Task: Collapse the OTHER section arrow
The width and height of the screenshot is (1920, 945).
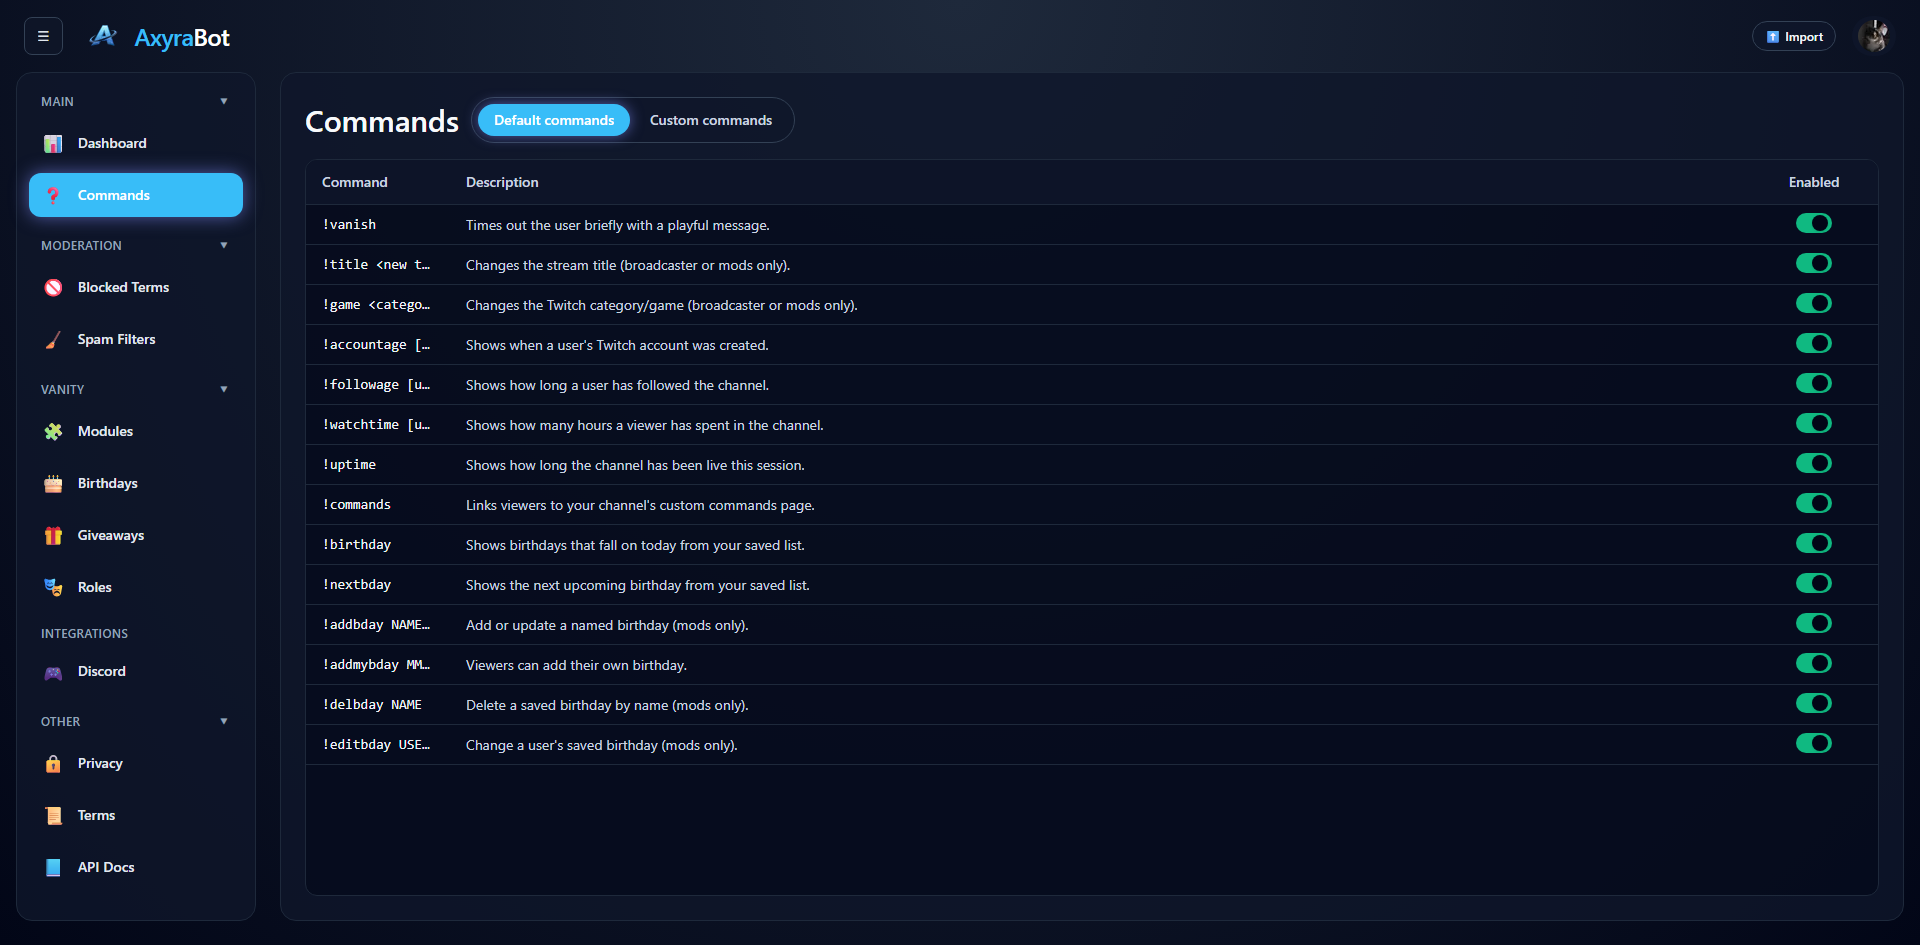Action: tap(224, 721)
